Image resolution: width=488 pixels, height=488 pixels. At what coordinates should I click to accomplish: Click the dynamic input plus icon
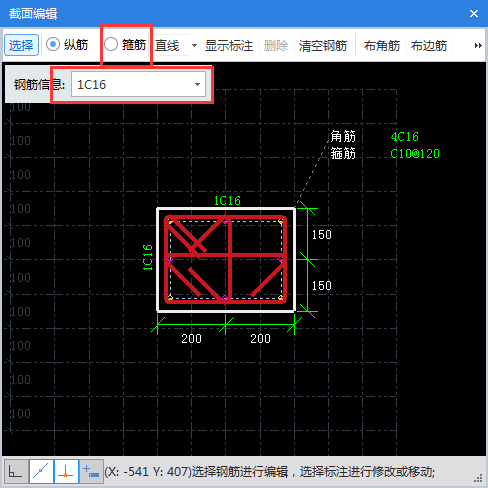[x=91, y=471]
